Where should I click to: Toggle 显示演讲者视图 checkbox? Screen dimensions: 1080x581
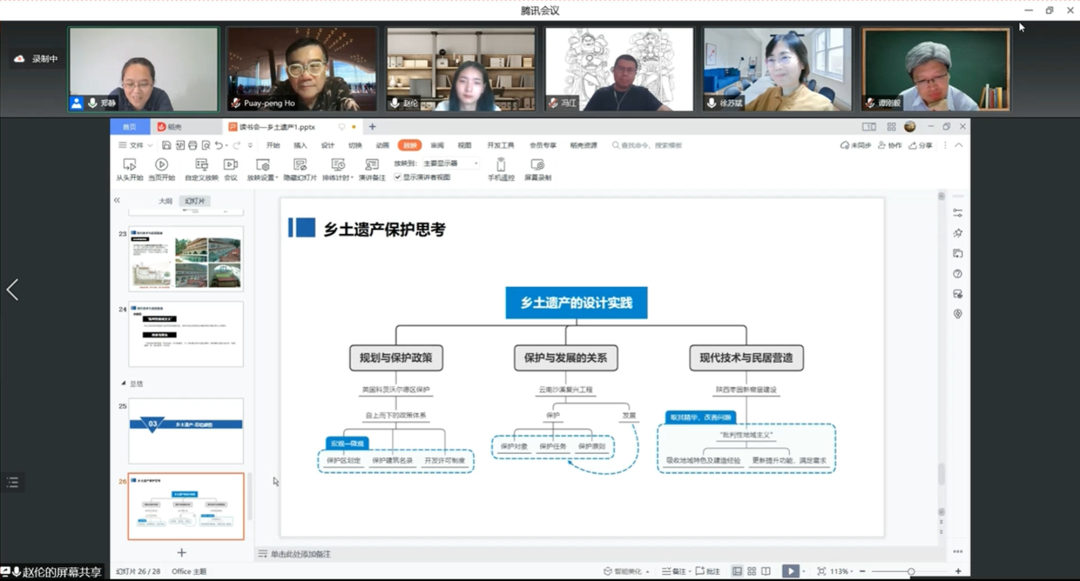(397, 177)
